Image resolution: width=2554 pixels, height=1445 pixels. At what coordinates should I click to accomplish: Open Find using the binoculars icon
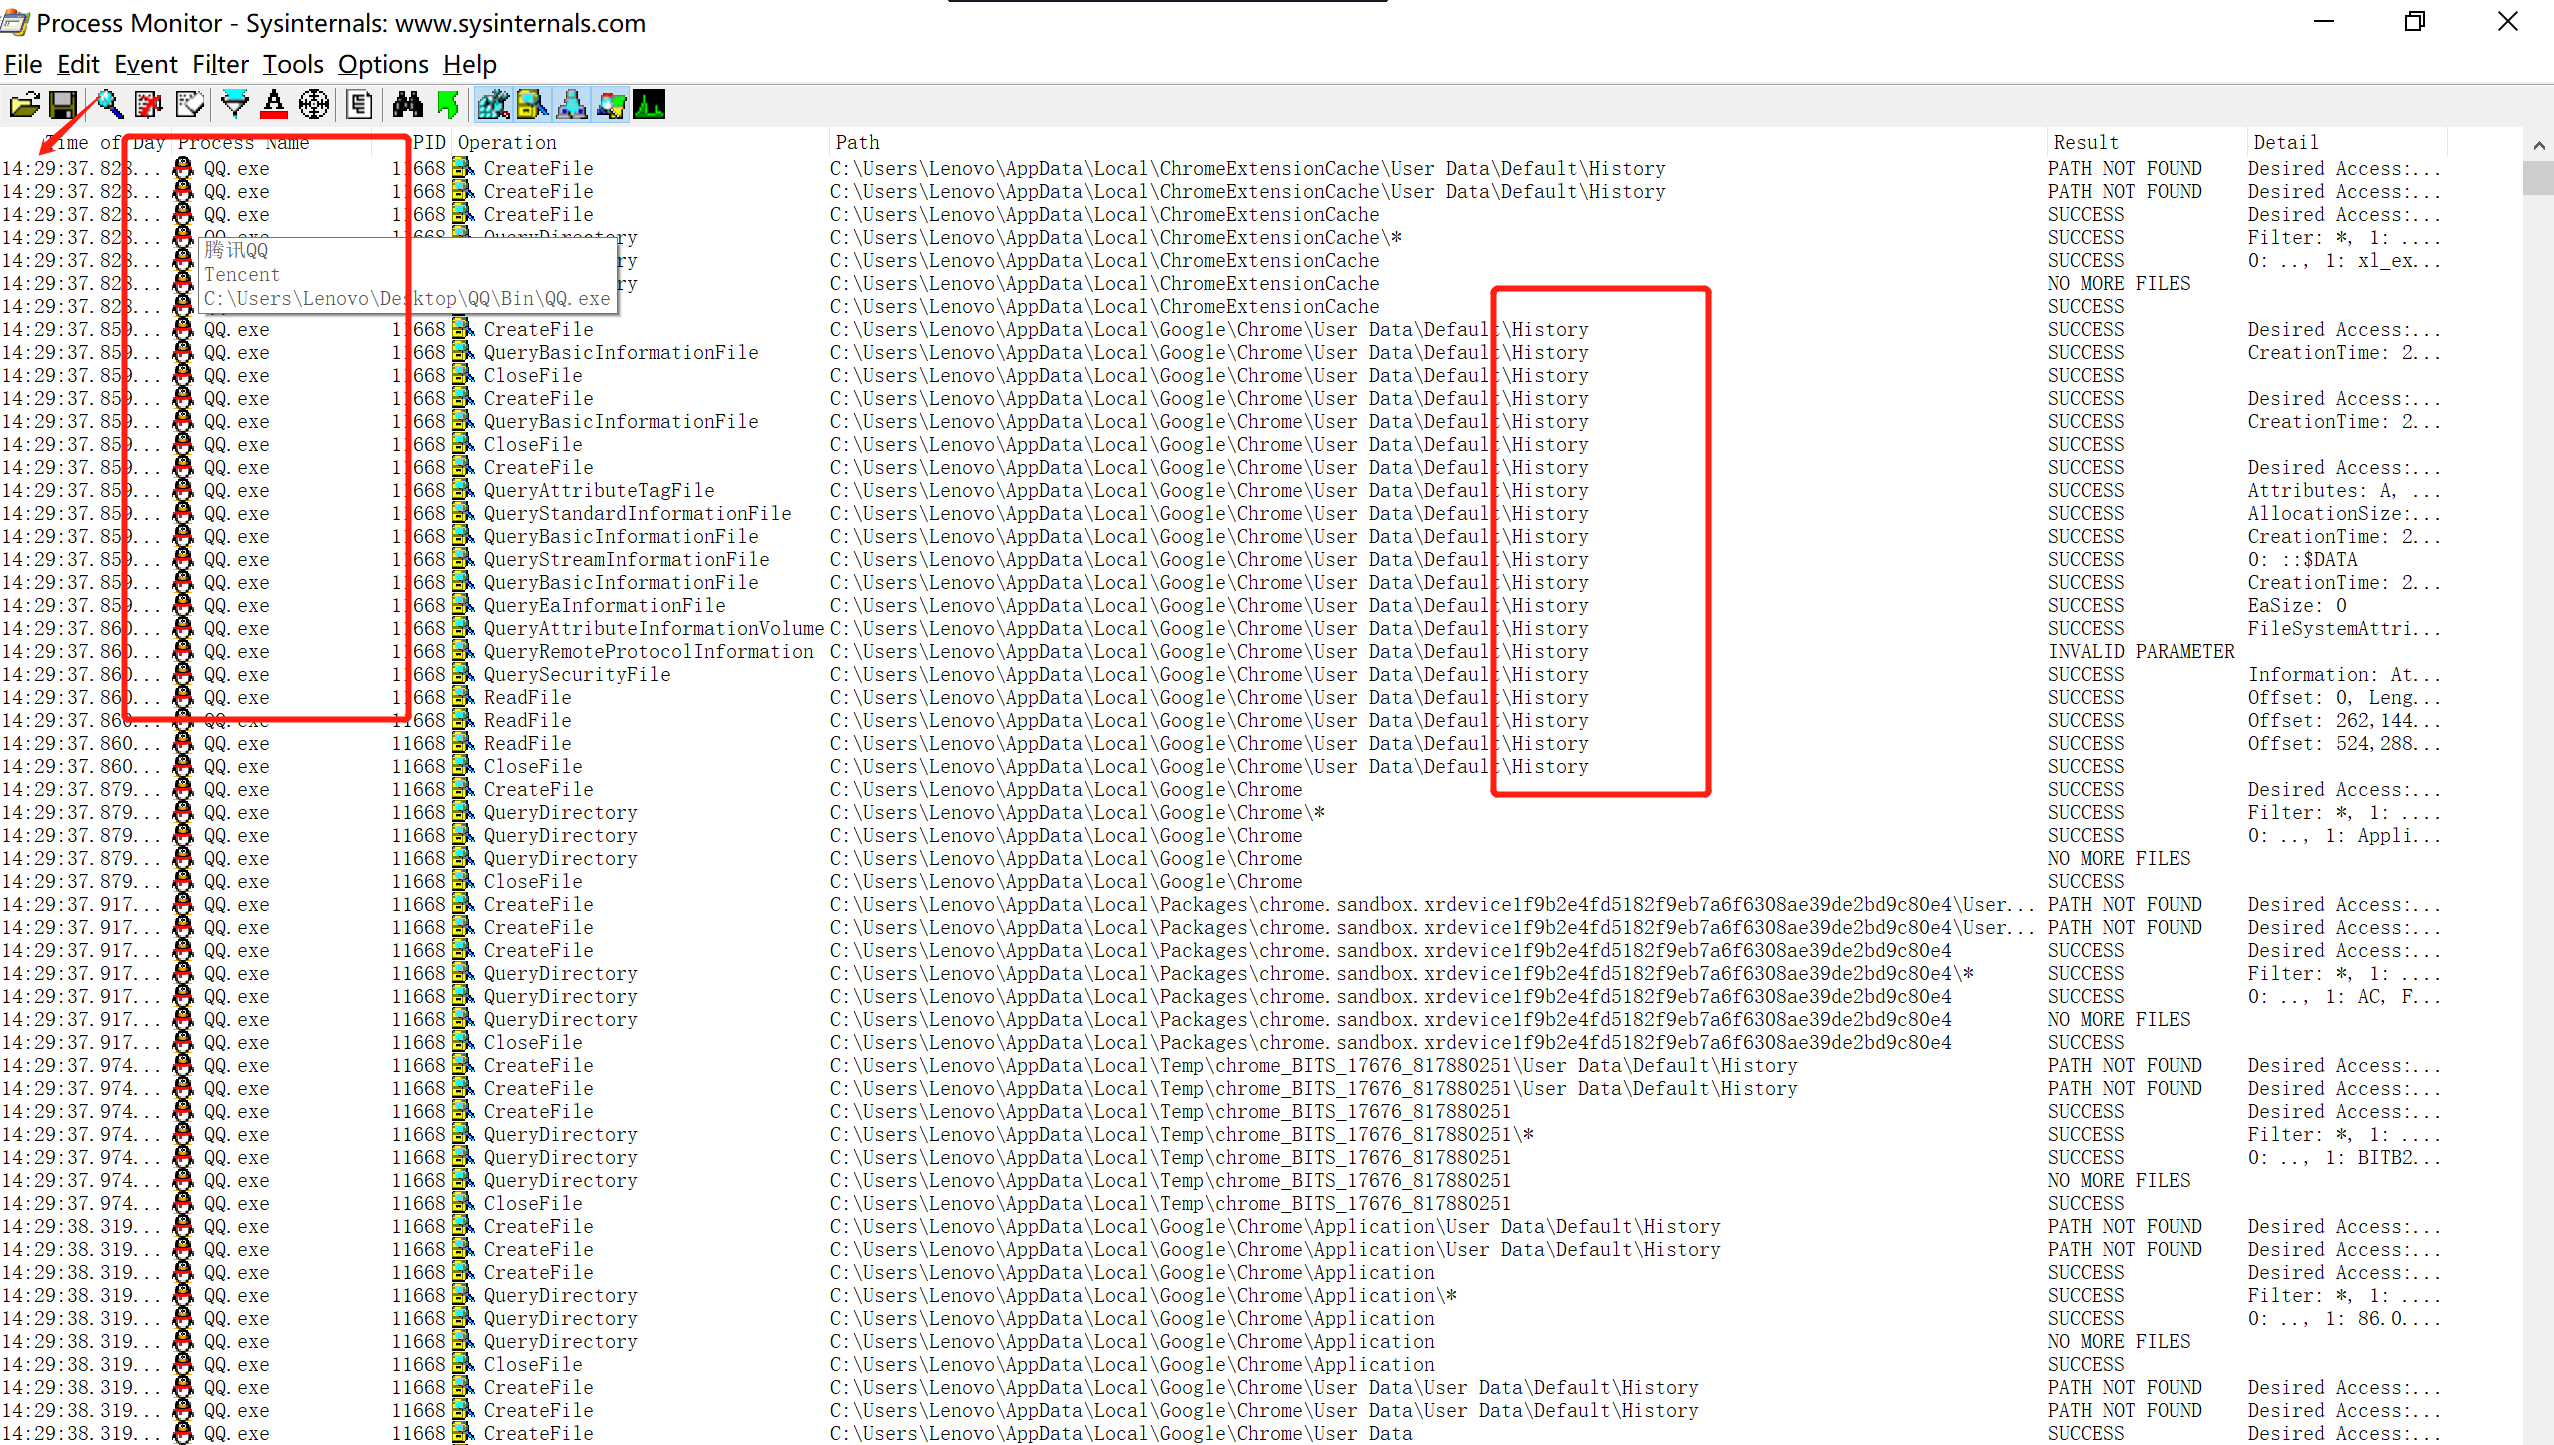[407, 104]
